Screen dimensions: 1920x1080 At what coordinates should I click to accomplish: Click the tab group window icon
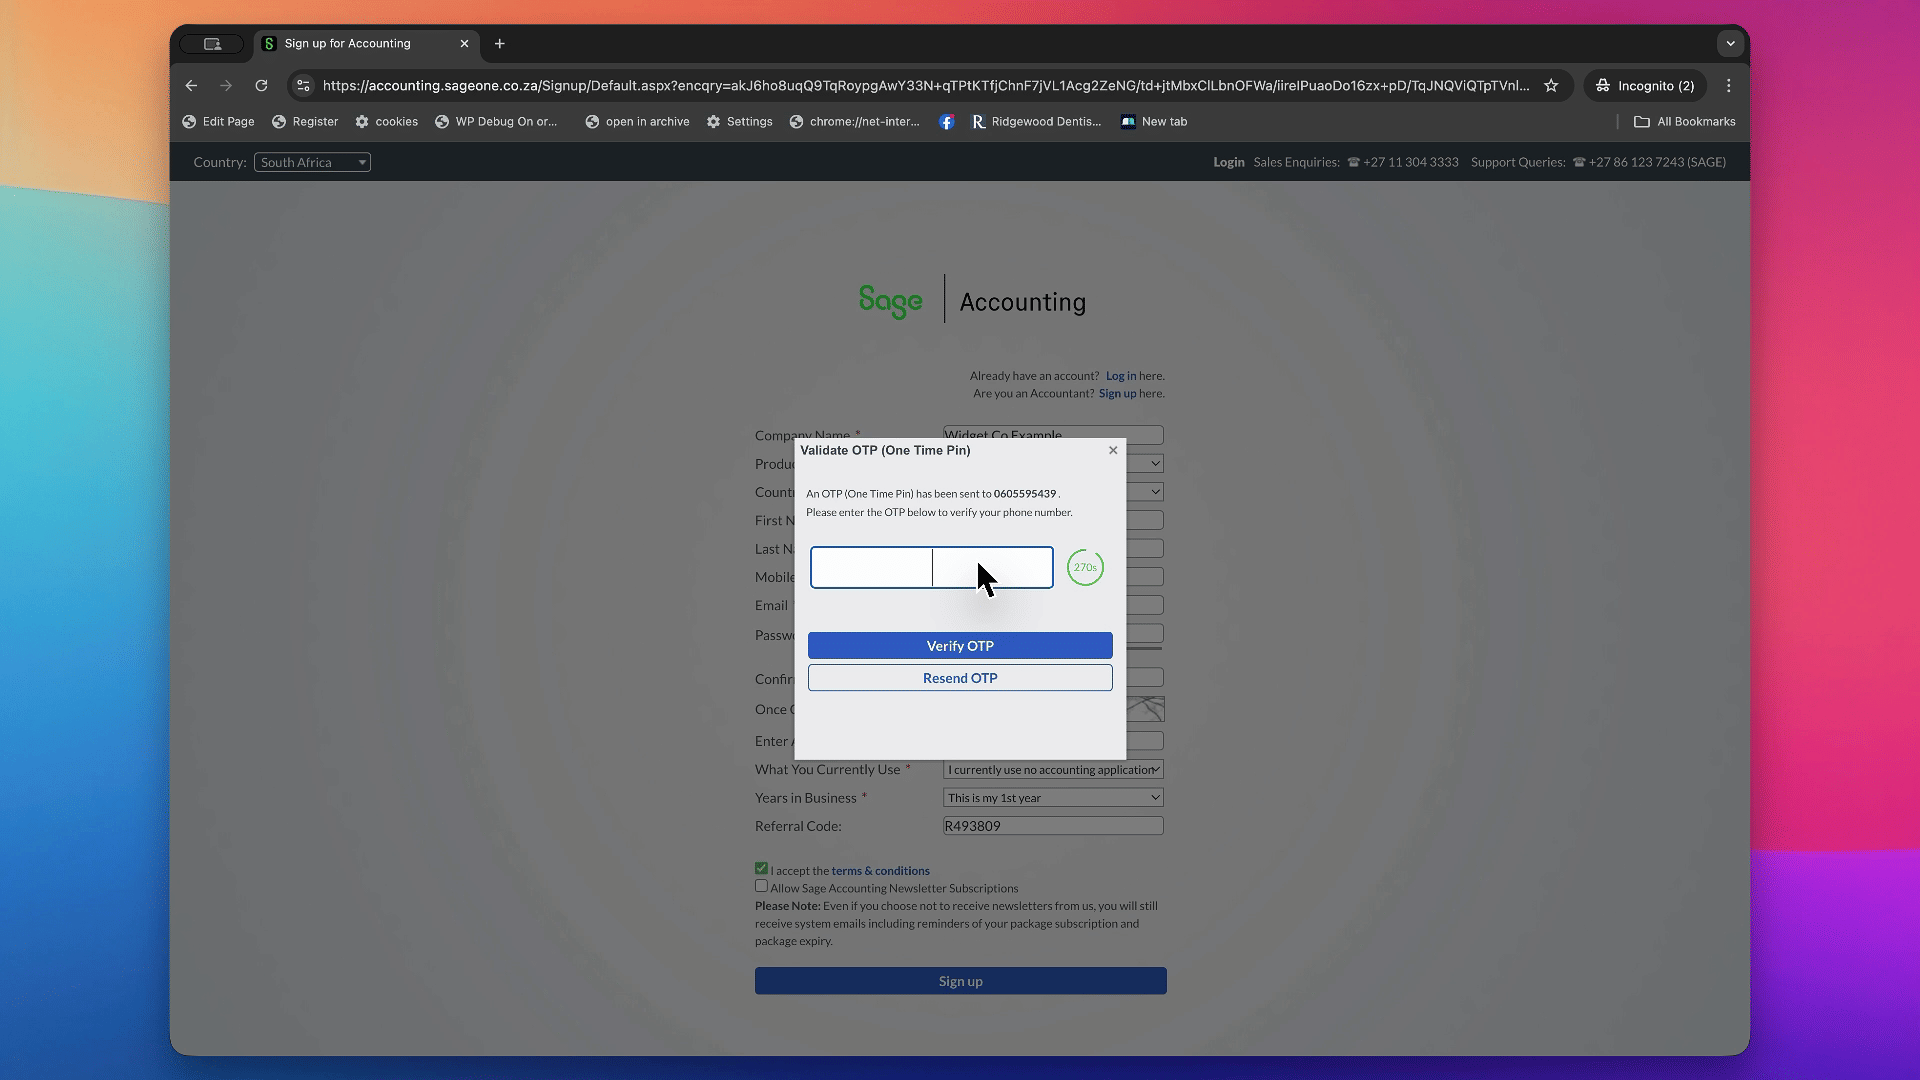click(212, 44)
